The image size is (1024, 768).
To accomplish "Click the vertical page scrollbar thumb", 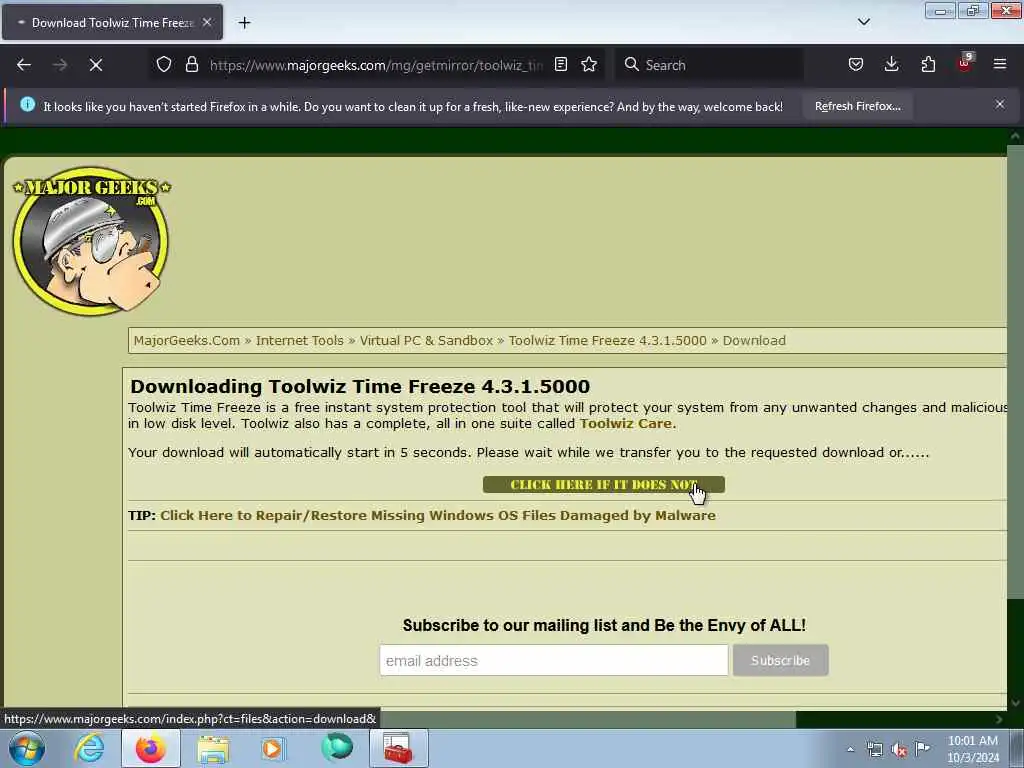I will (1015, 371).
